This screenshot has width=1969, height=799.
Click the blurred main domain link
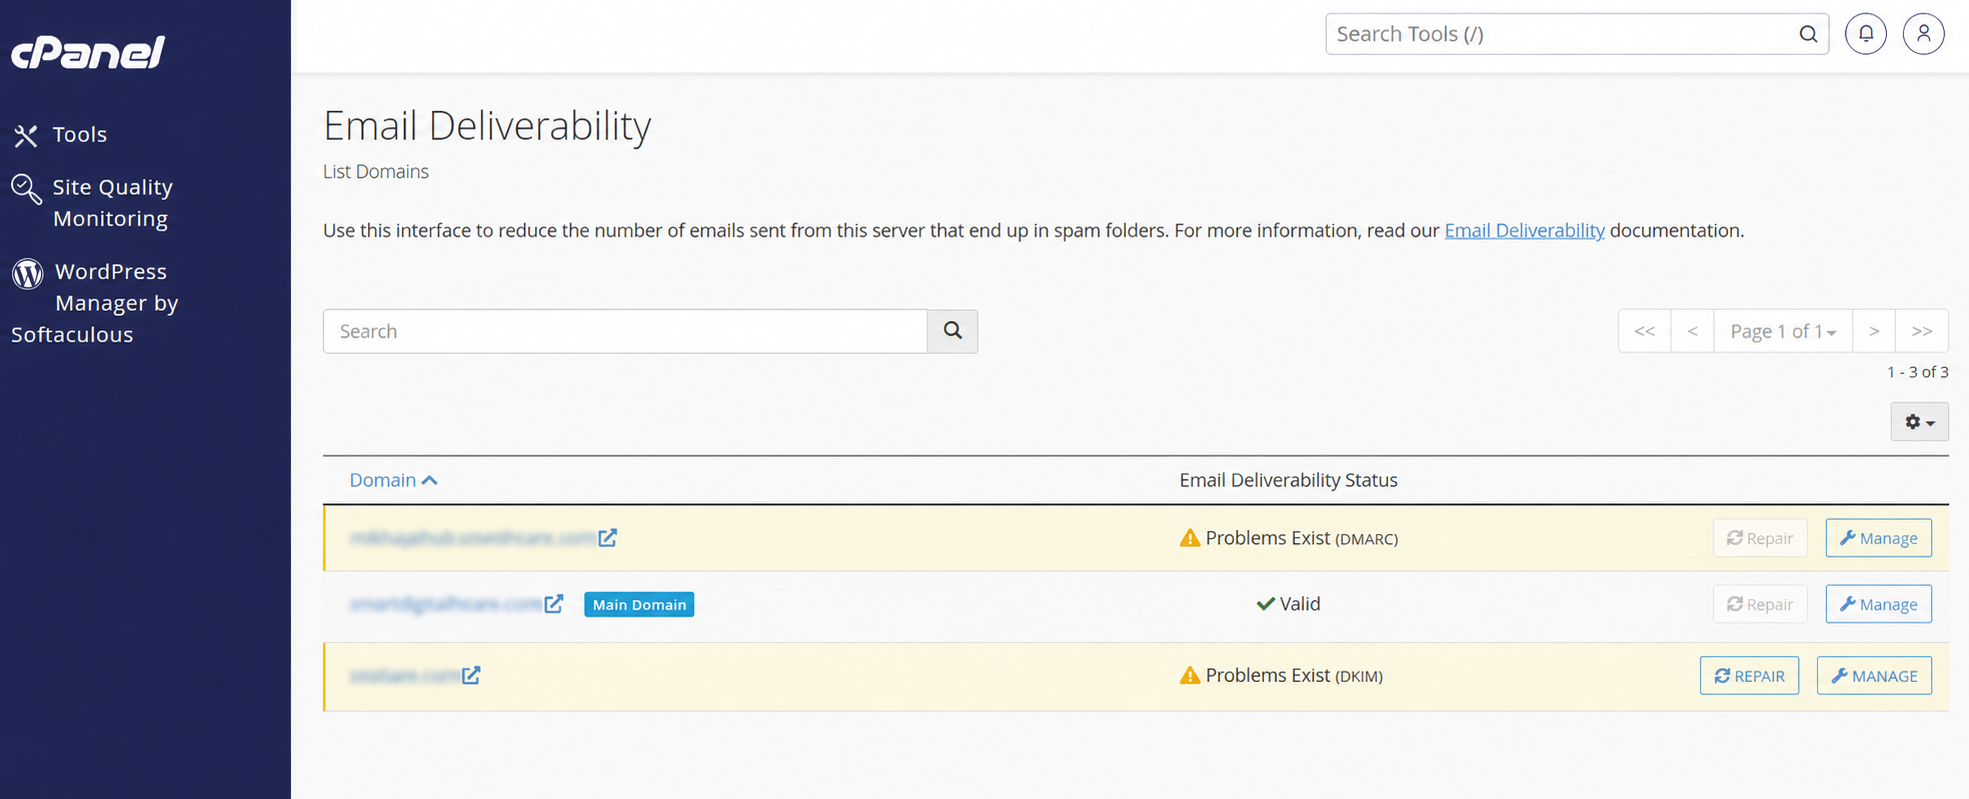click(446, 604)
